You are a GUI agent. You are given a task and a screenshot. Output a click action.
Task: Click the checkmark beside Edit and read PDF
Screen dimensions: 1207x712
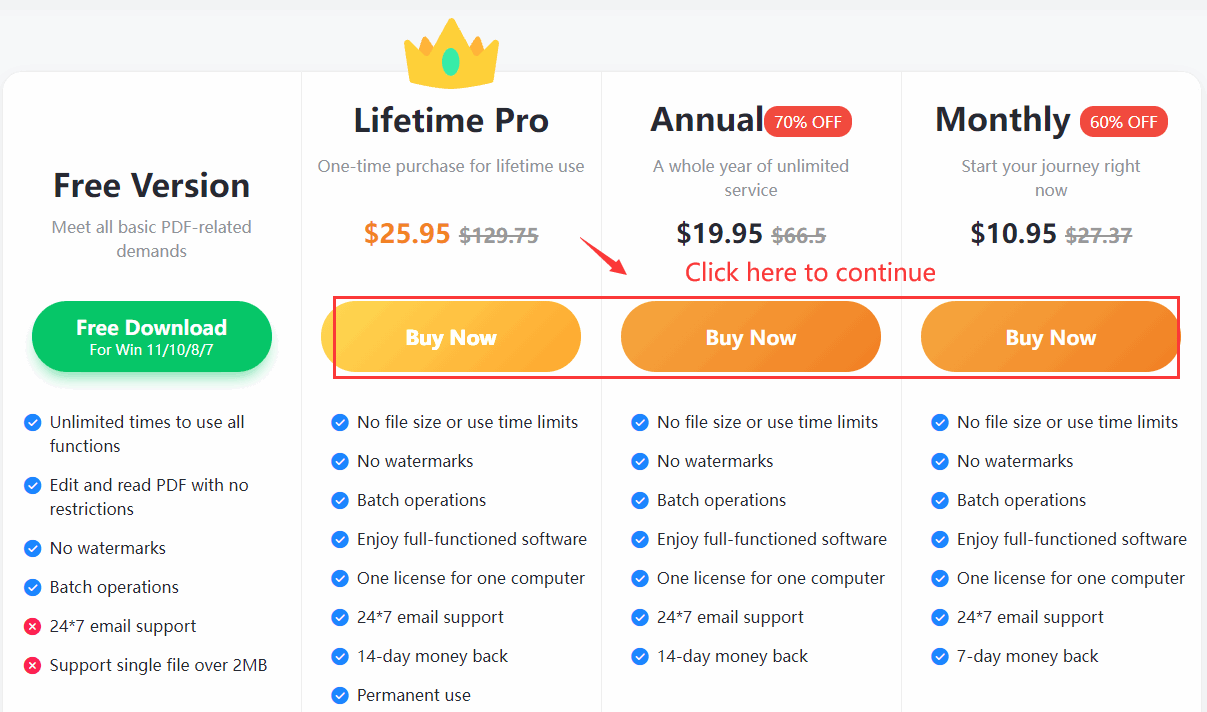32,486
